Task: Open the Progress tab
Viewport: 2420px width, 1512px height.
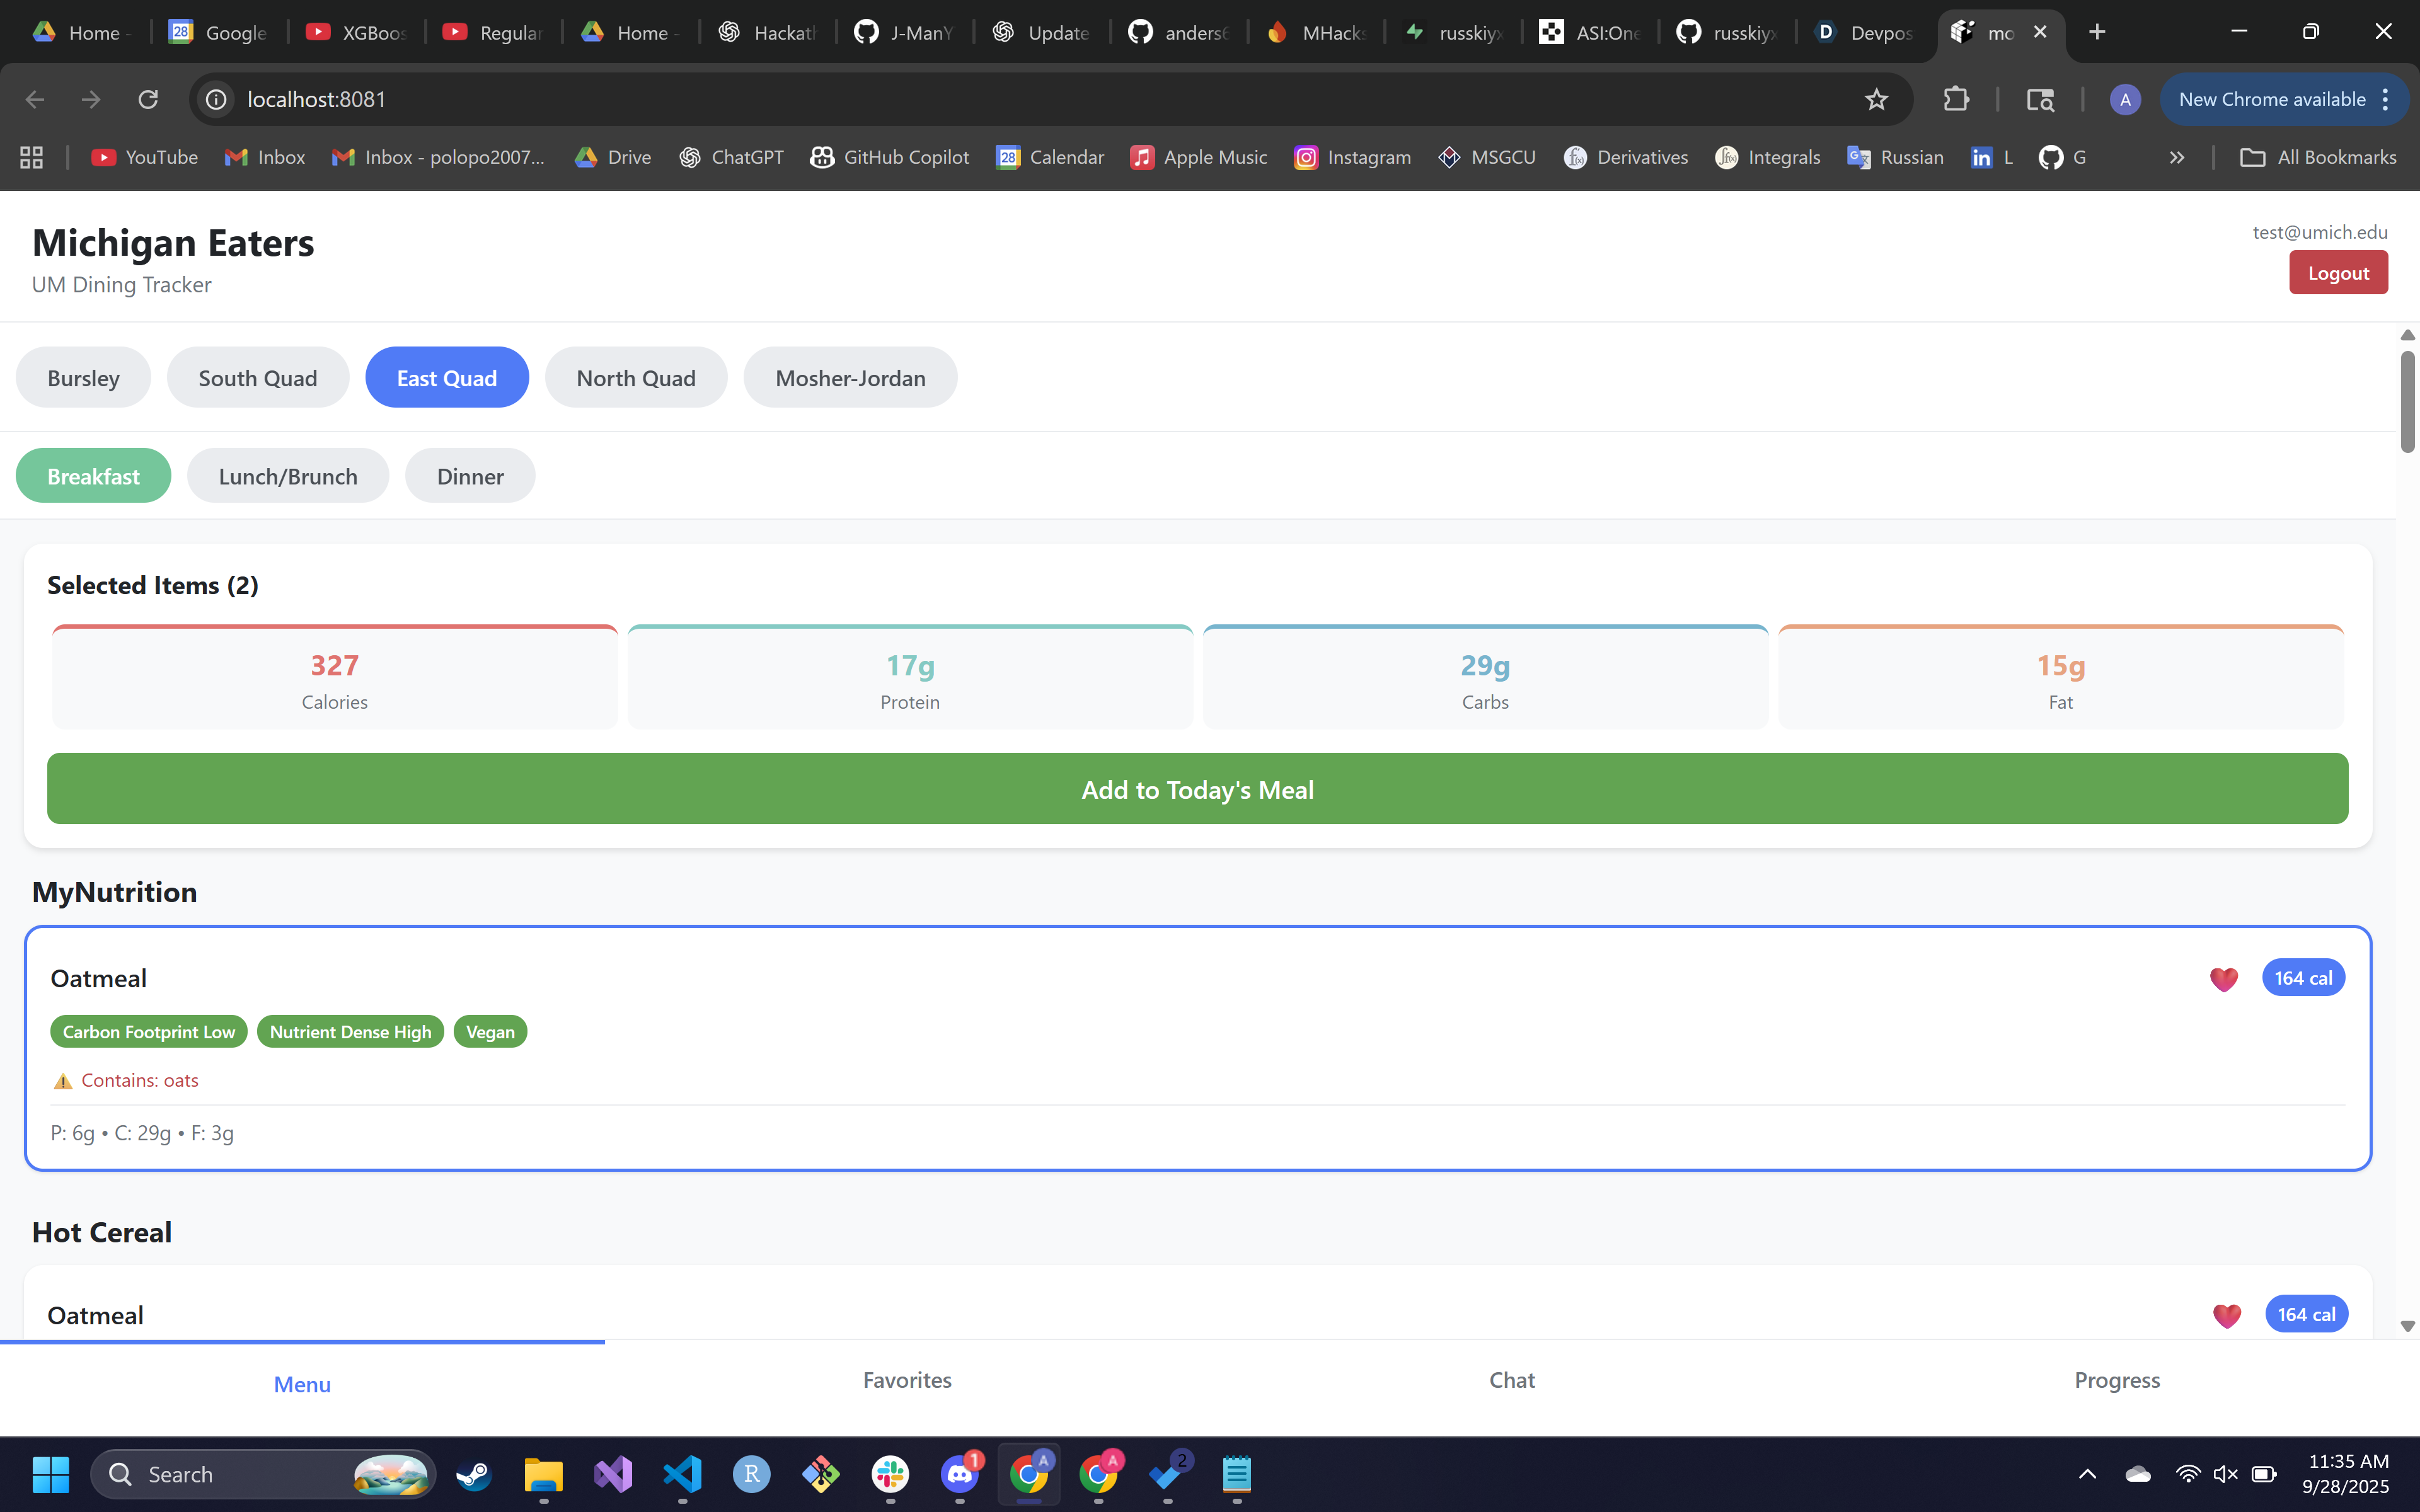Action: (2117, 1380)
